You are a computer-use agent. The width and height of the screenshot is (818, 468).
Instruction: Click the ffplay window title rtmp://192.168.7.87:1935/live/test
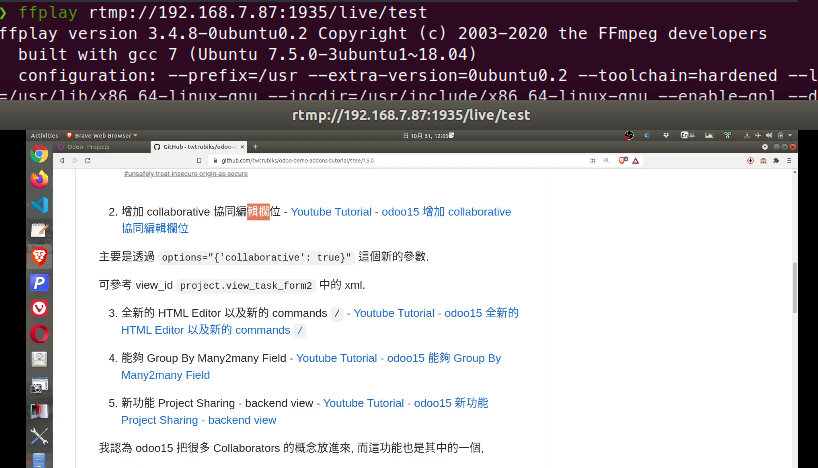tap(411, 115)
